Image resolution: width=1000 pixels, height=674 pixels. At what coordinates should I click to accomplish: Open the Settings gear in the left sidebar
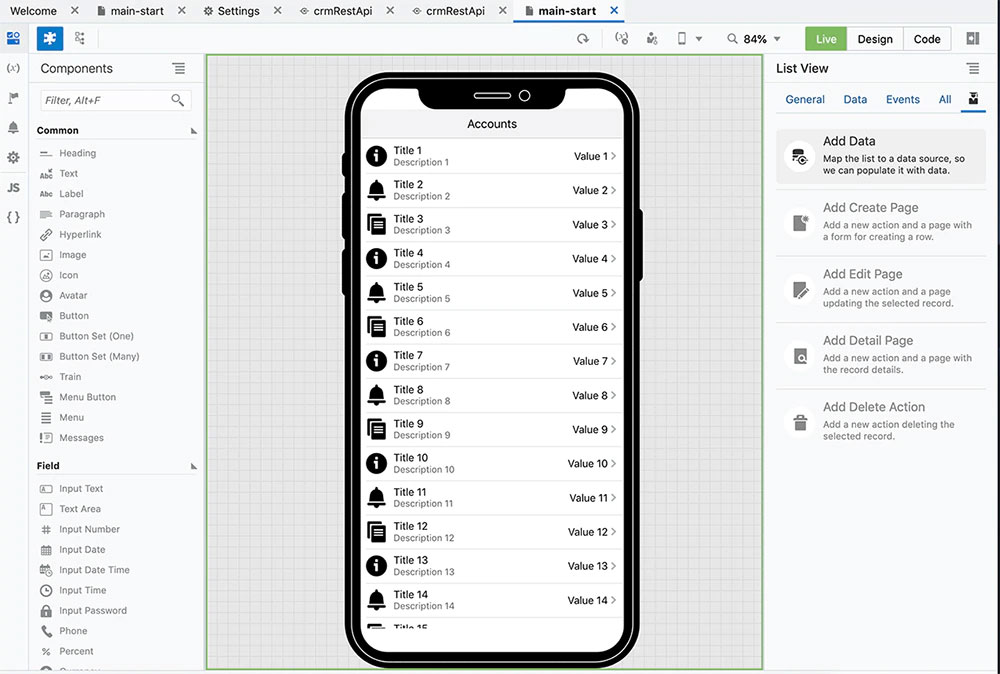coord(13,157)
